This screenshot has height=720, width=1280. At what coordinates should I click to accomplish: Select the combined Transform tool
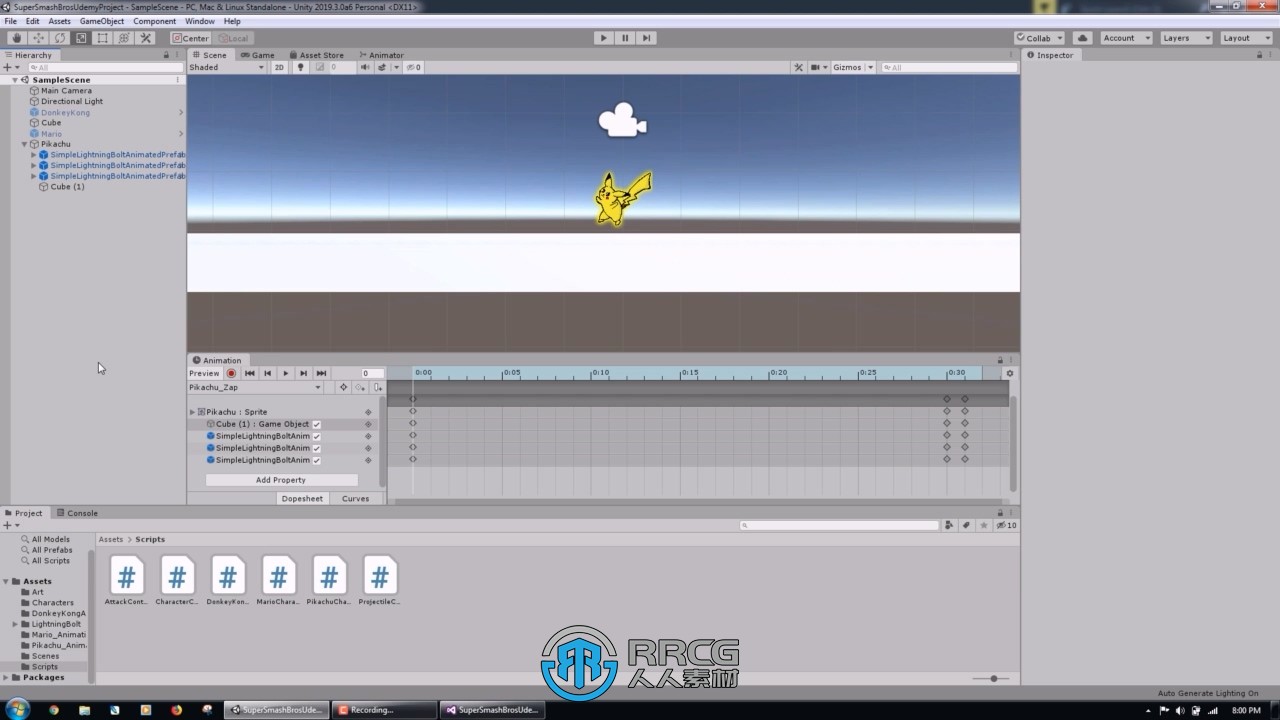click(x=124, y=38)
